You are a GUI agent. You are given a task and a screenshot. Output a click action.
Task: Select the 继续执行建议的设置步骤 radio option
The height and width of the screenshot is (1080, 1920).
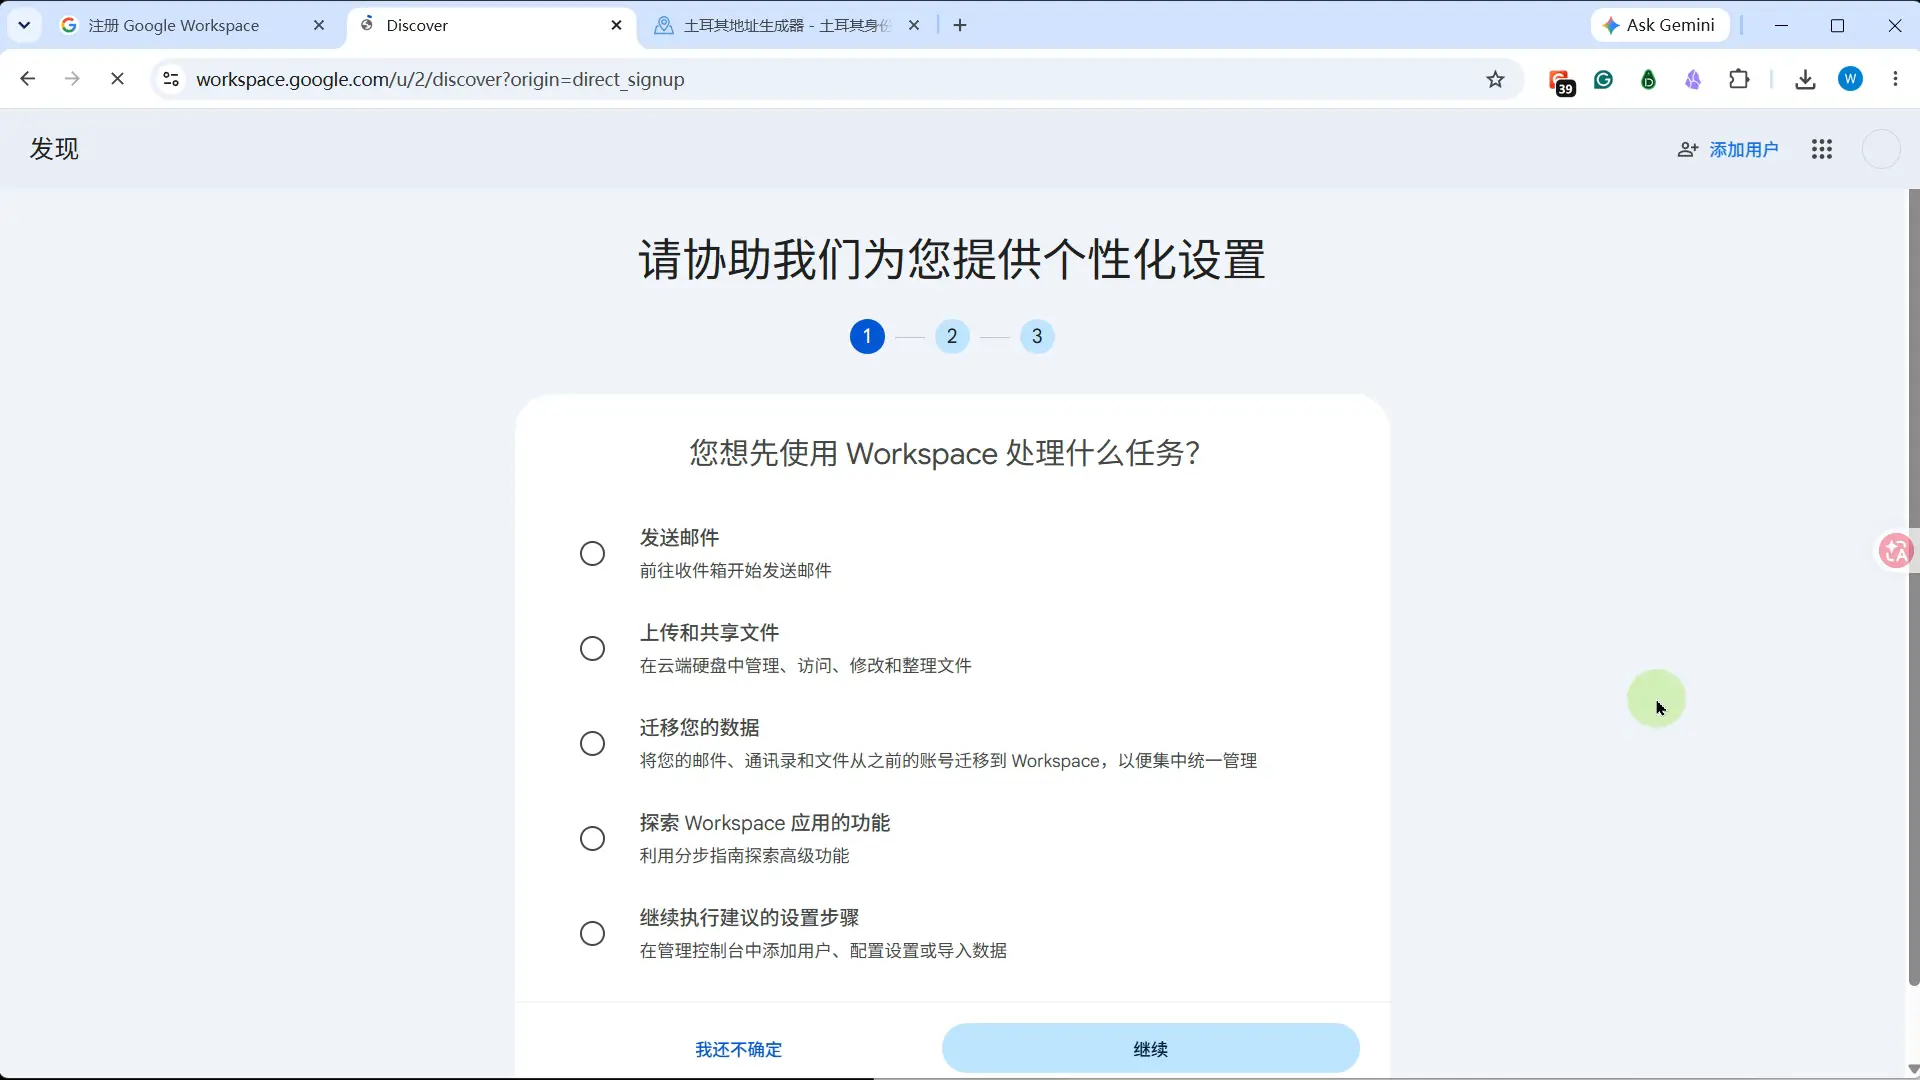592,934
